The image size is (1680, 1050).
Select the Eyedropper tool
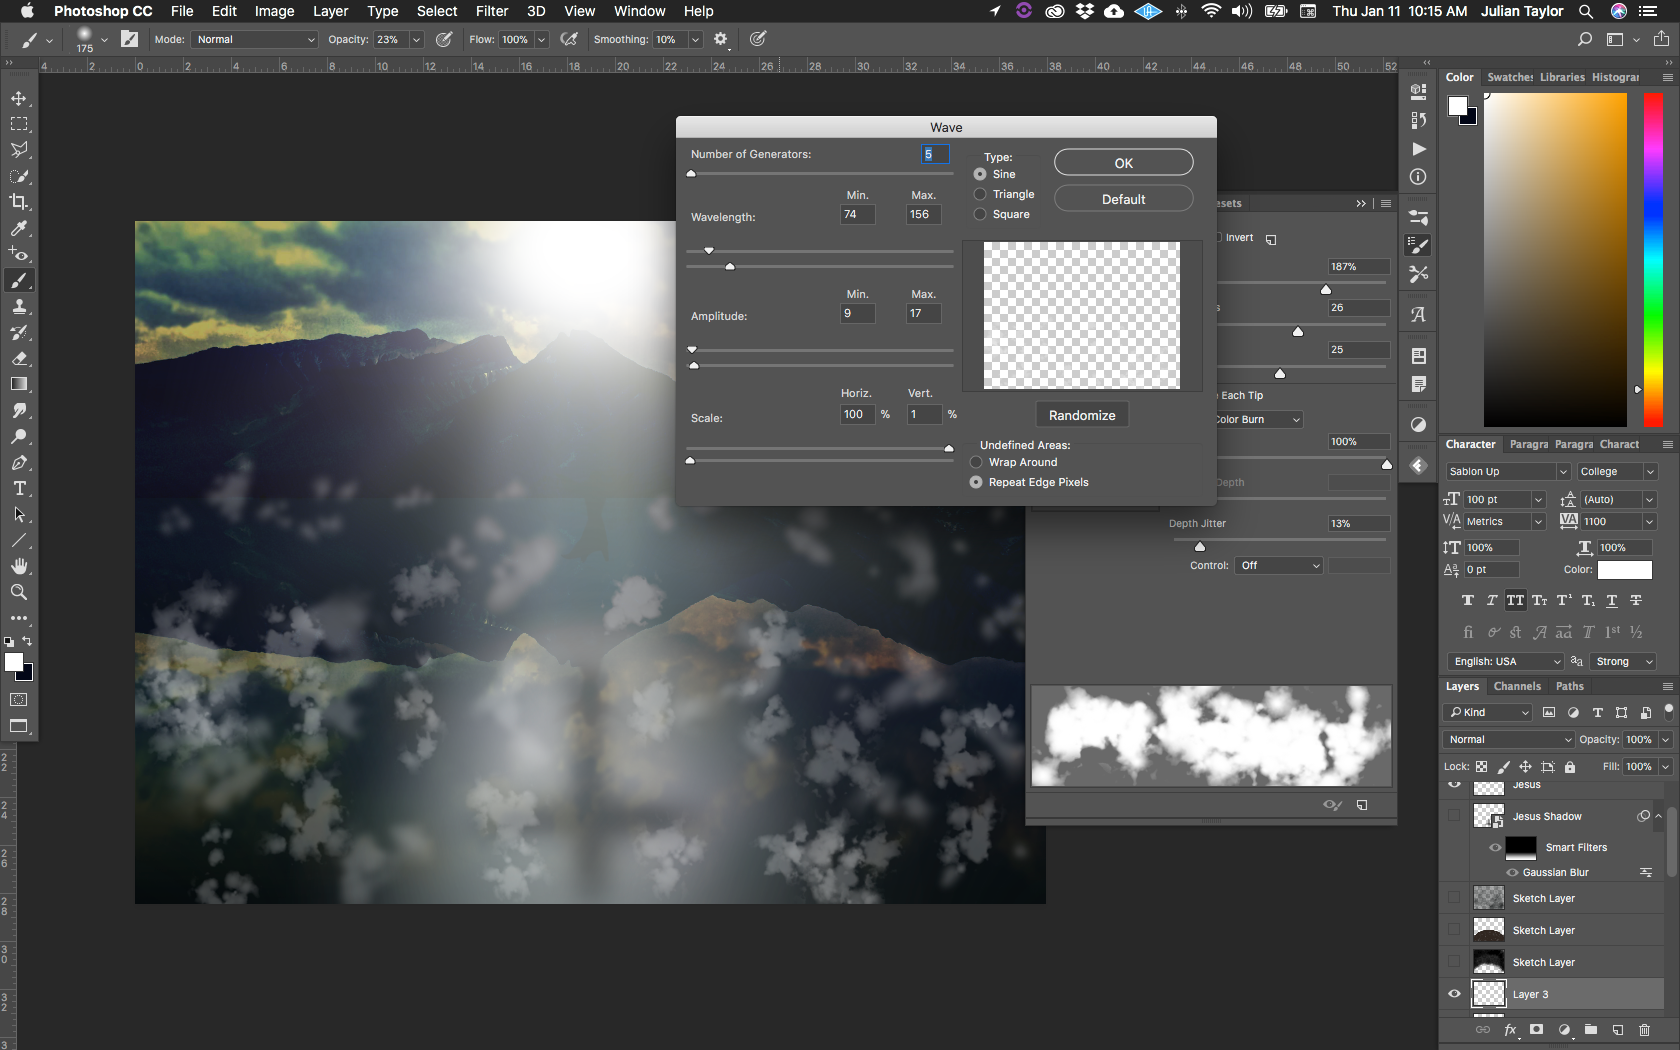tap(19, 228)
